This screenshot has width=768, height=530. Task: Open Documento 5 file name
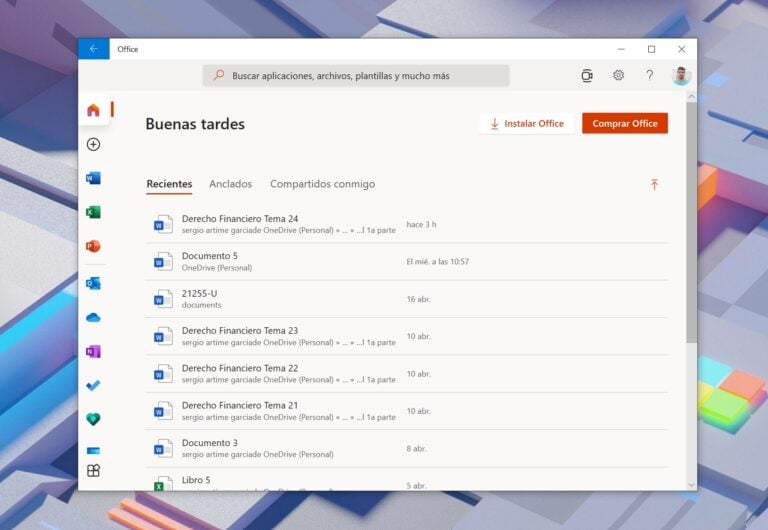[x=210, y=256]
